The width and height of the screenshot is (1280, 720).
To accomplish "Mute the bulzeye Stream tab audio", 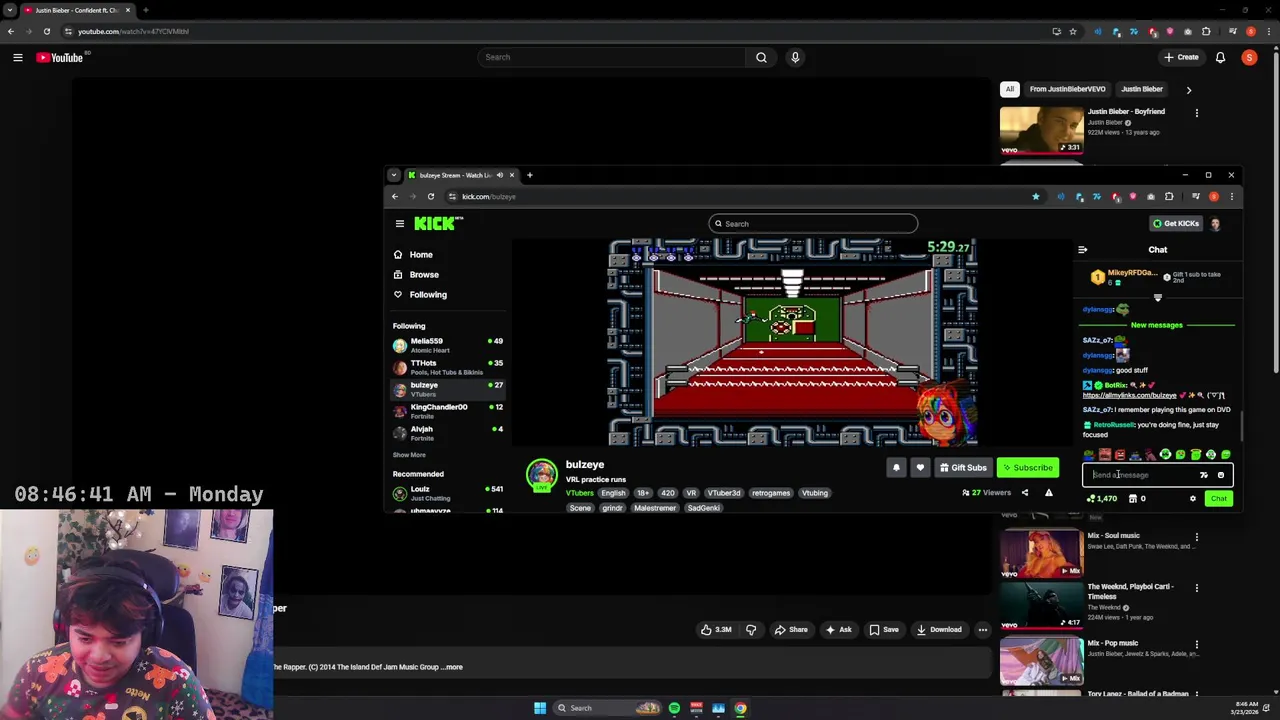I will (x=499, y=176).
